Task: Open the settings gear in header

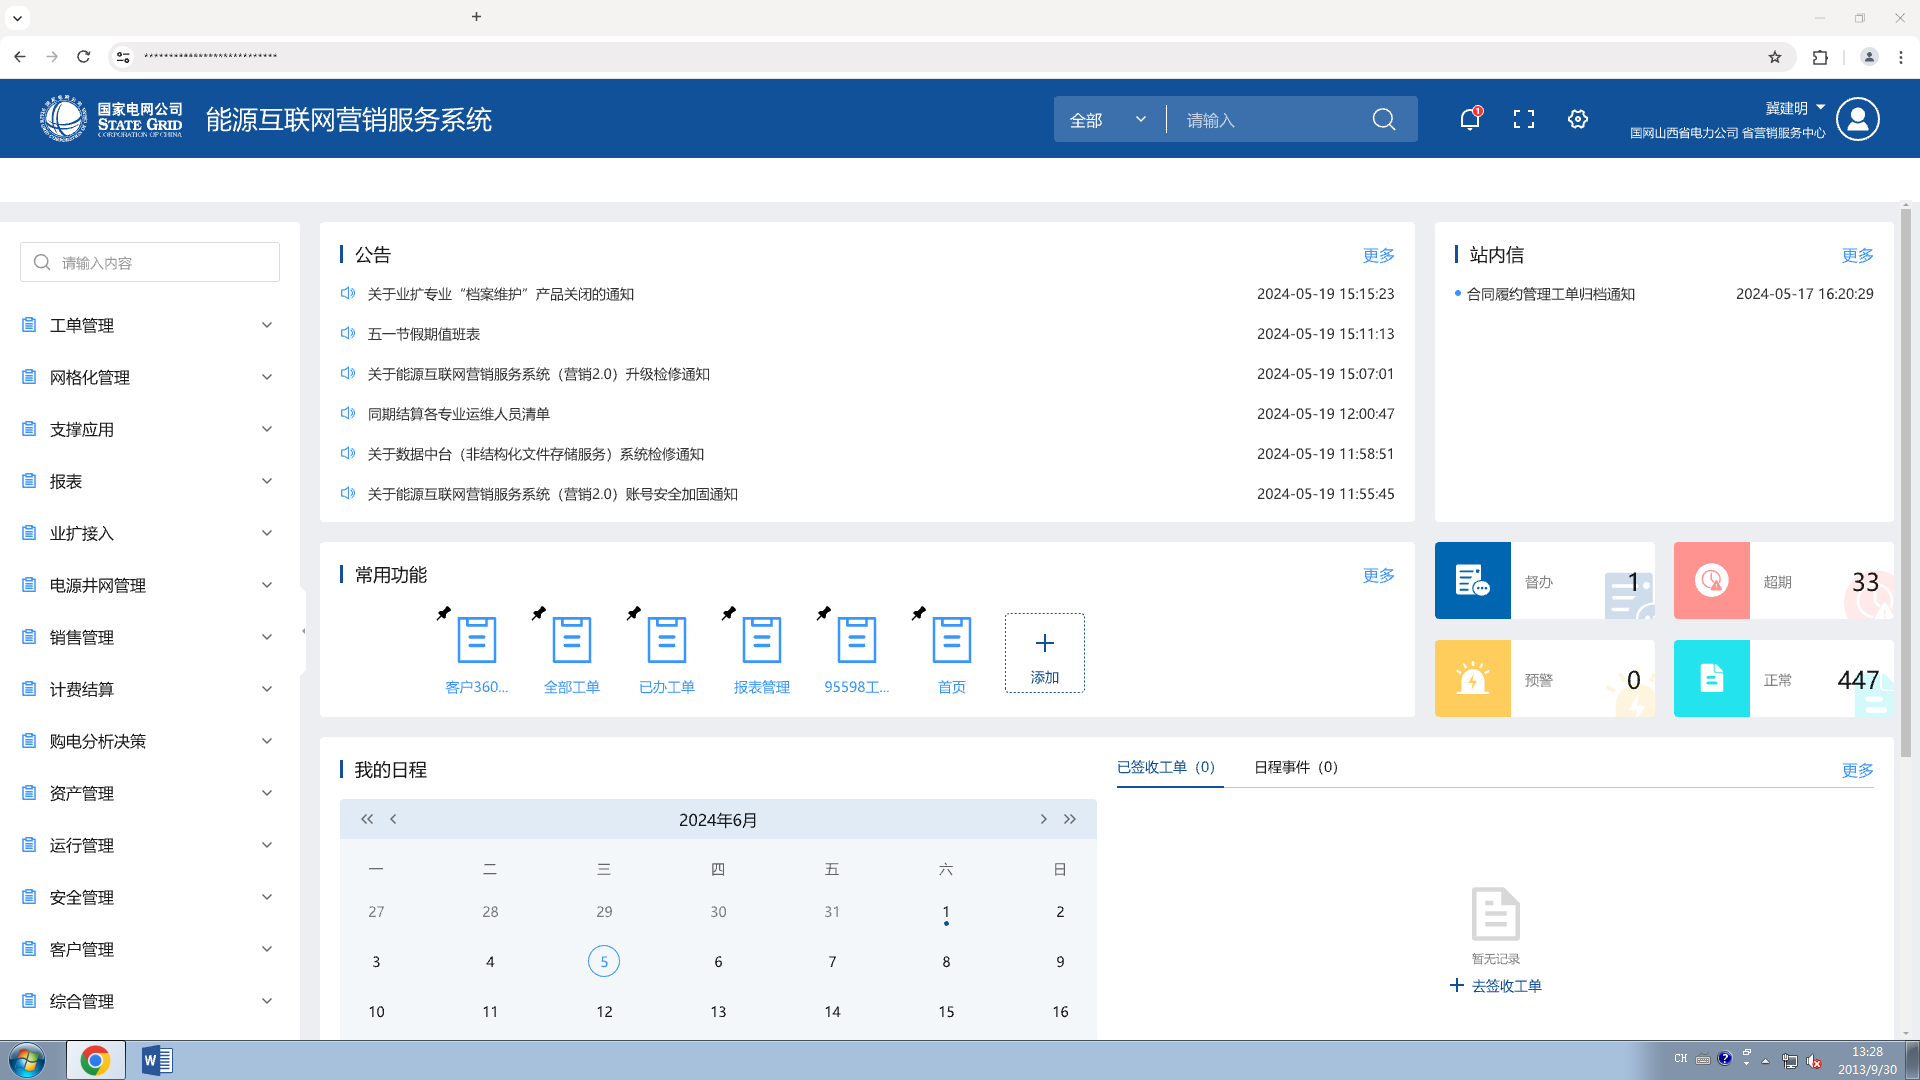Action: pos(1578,120)
